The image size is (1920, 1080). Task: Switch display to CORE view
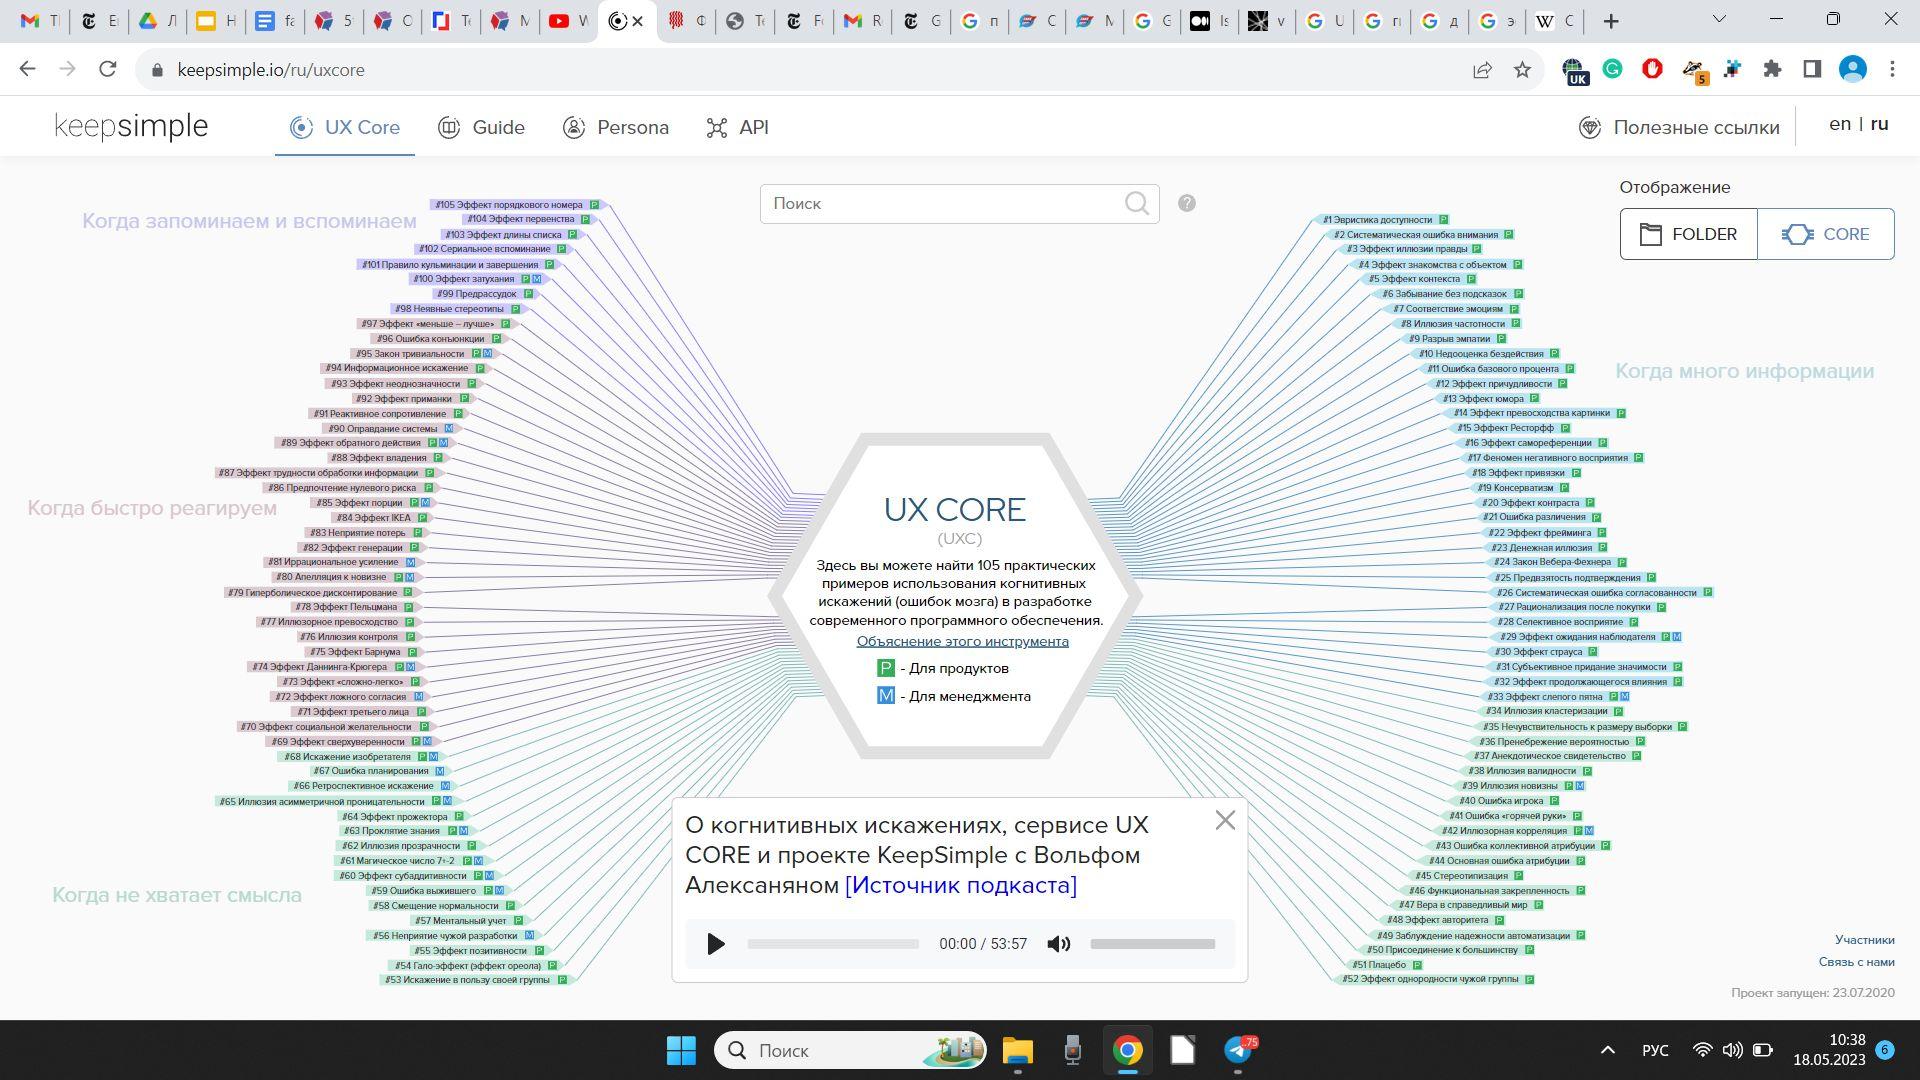(x=1825, y=234)
